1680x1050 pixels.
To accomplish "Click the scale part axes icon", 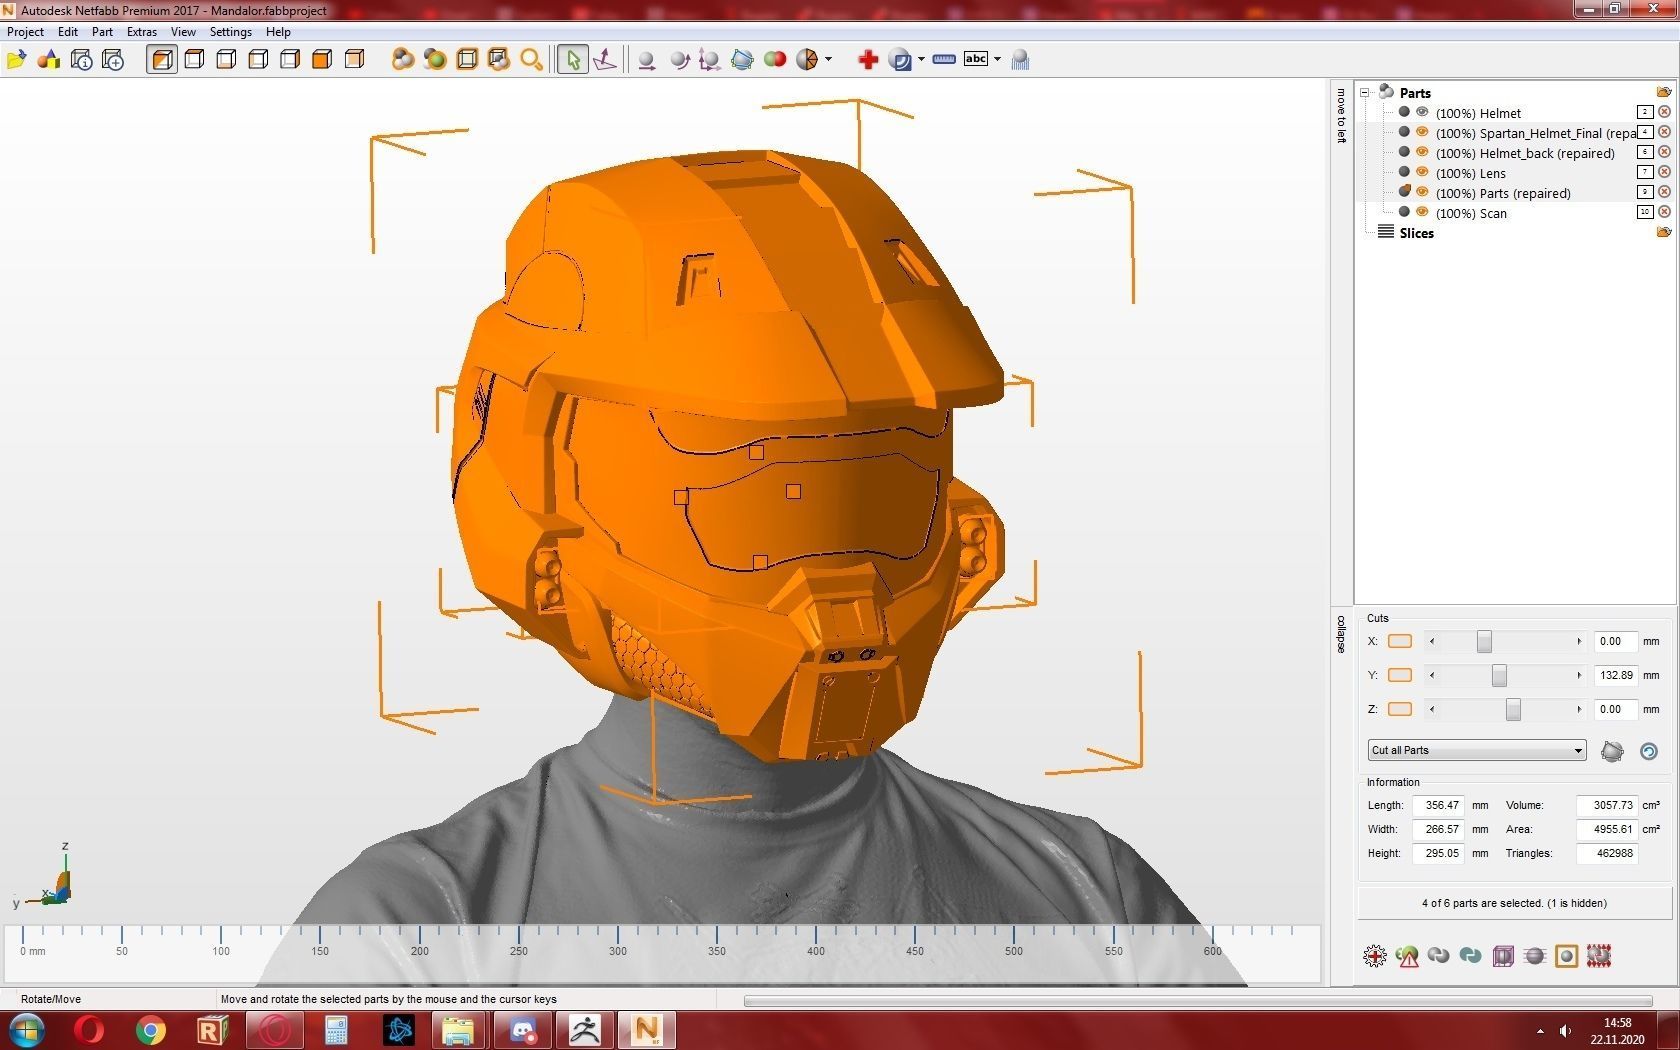I will 710,60.
